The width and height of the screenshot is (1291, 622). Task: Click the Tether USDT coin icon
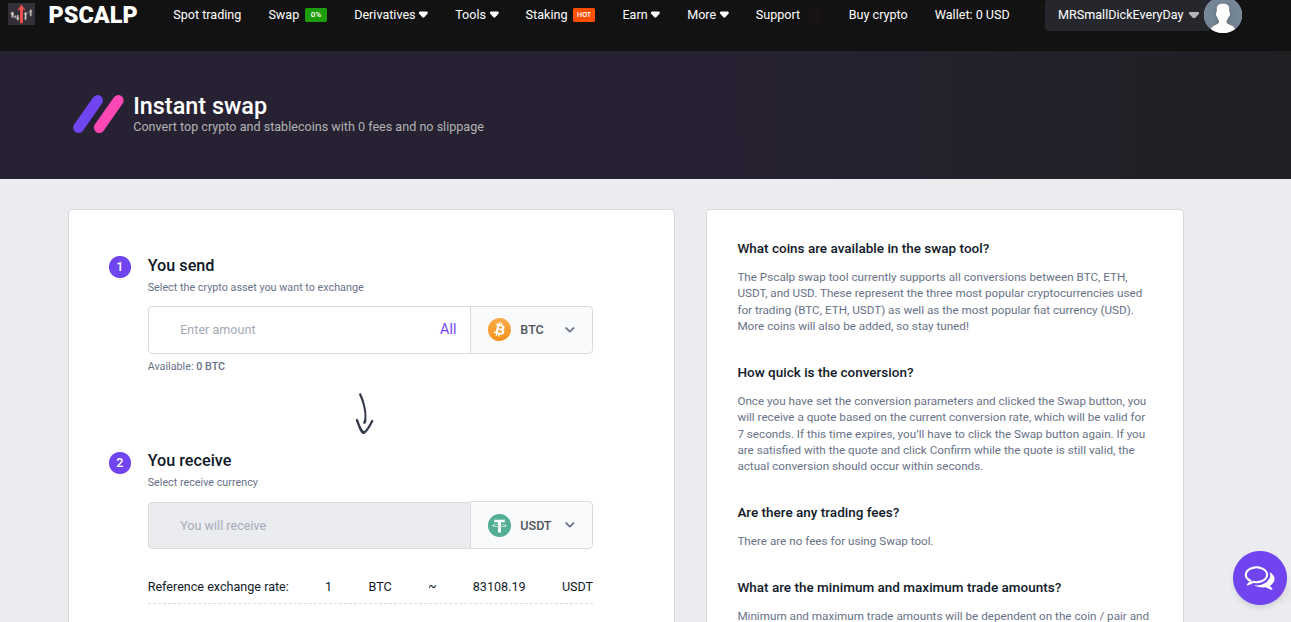499,525
